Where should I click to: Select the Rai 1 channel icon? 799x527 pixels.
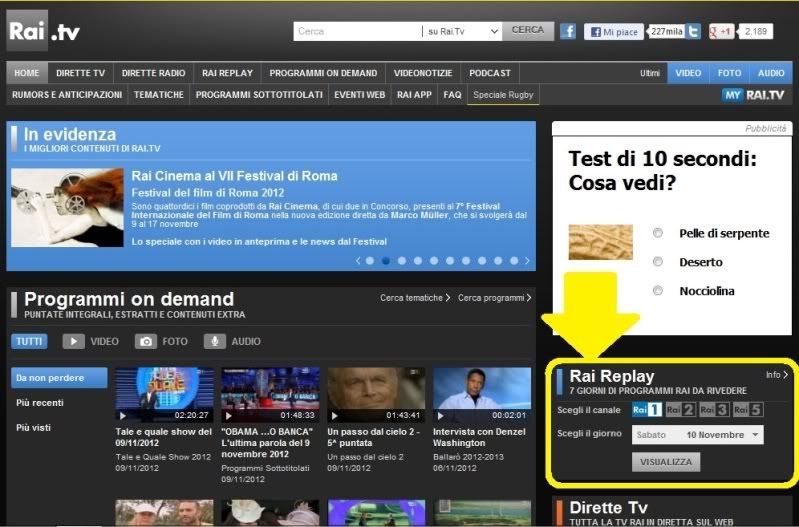(647, 409)
